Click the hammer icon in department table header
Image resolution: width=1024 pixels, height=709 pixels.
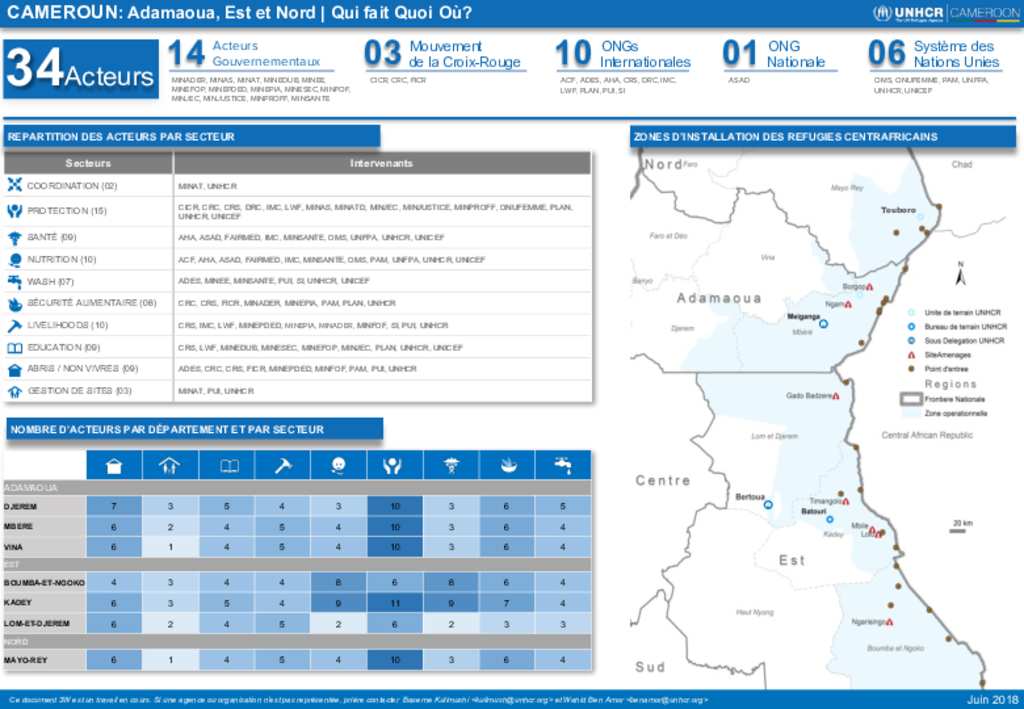(x=283, y=465)
